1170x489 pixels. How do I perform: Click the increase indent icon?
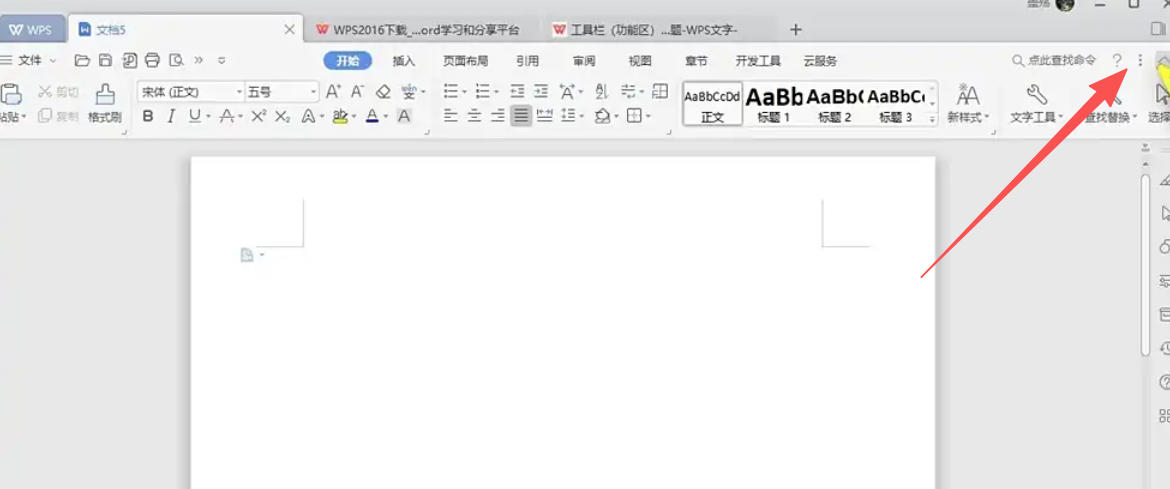click(541, 92)
